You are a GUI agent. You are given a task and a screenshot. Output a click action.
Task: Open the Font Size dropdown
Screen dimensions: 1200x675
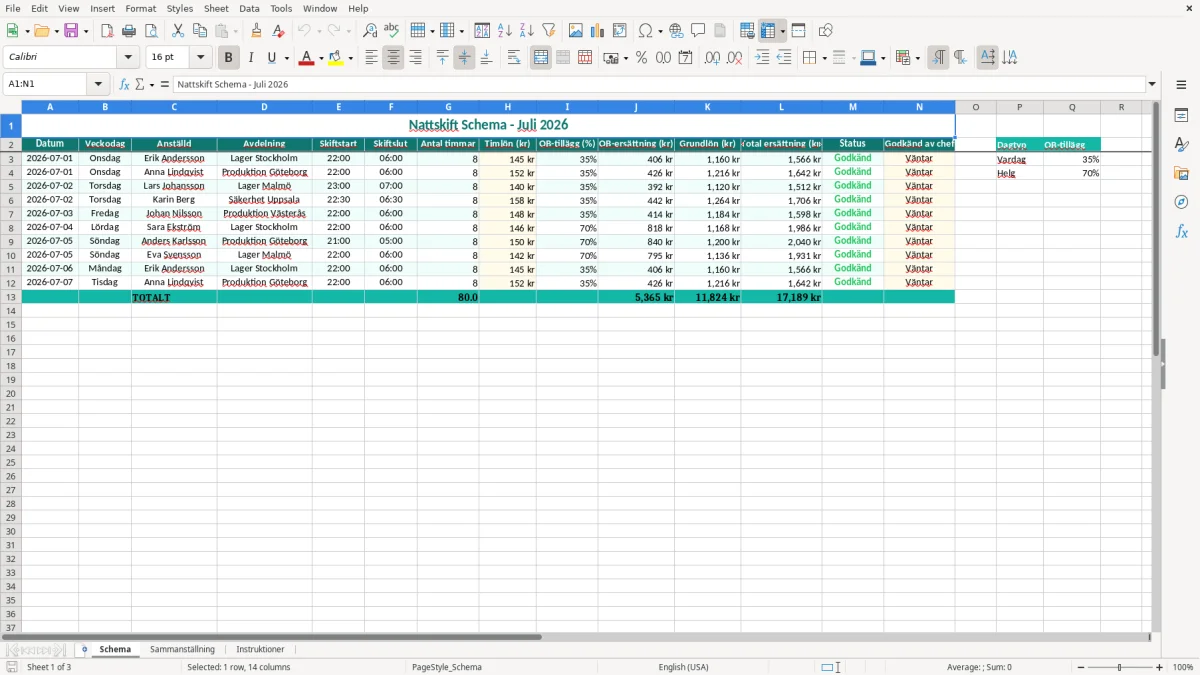(201, 58)
